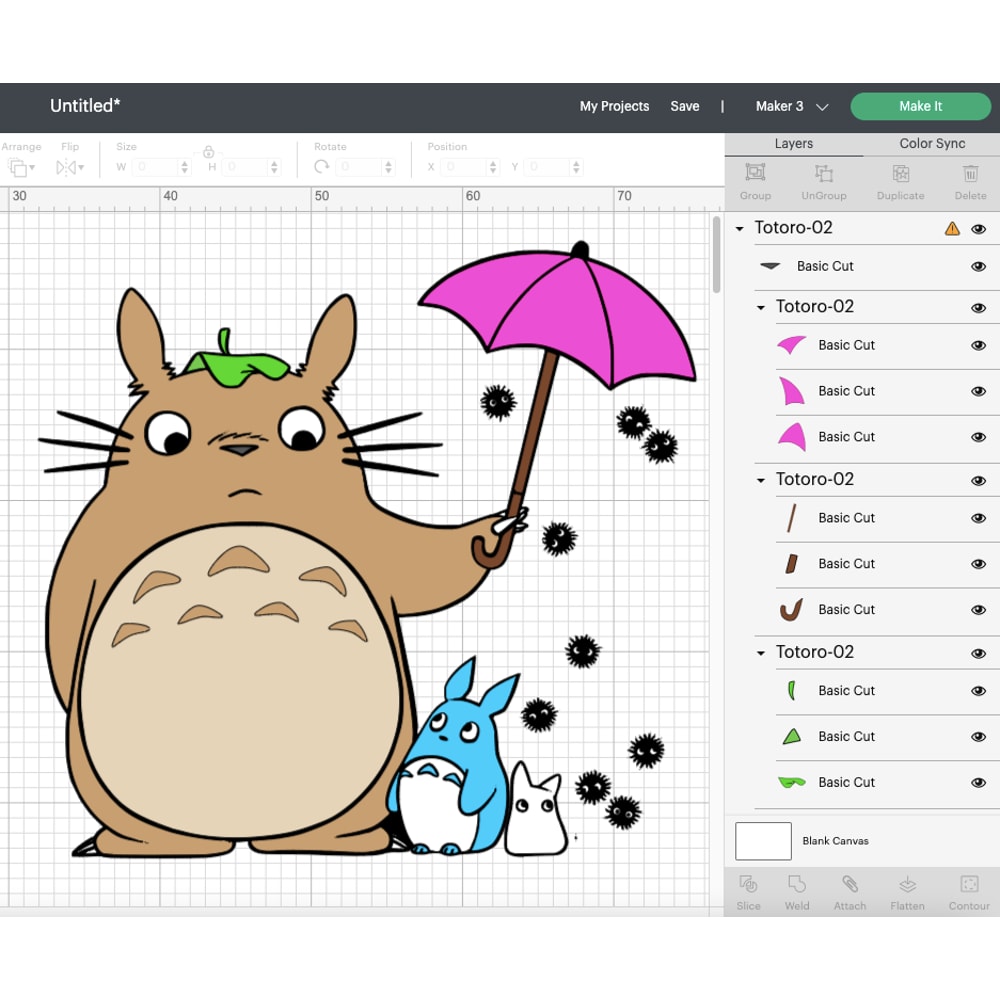This screenshot has height=1000, width=1000.
Task: Save the project
Action: click(685, 106)
